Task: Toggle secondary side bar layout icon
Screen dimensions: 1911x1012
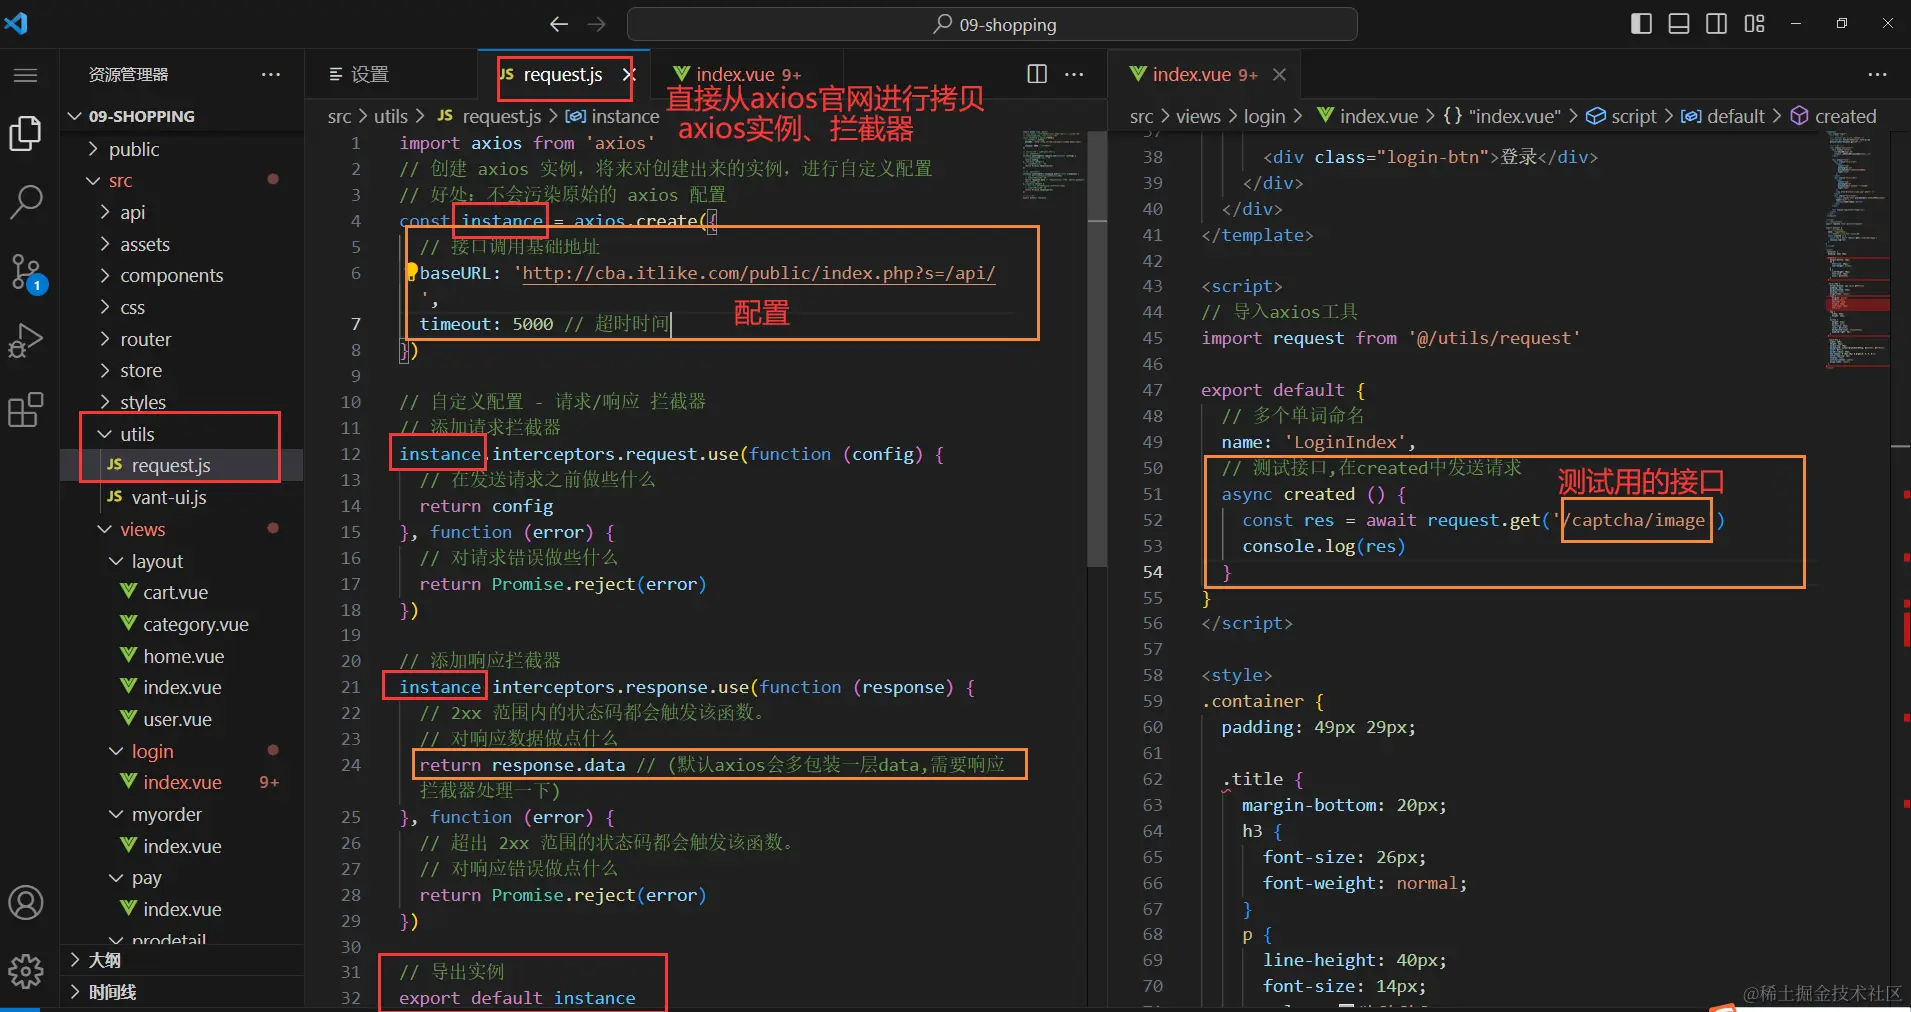Action: click(x=1717, y=24)
